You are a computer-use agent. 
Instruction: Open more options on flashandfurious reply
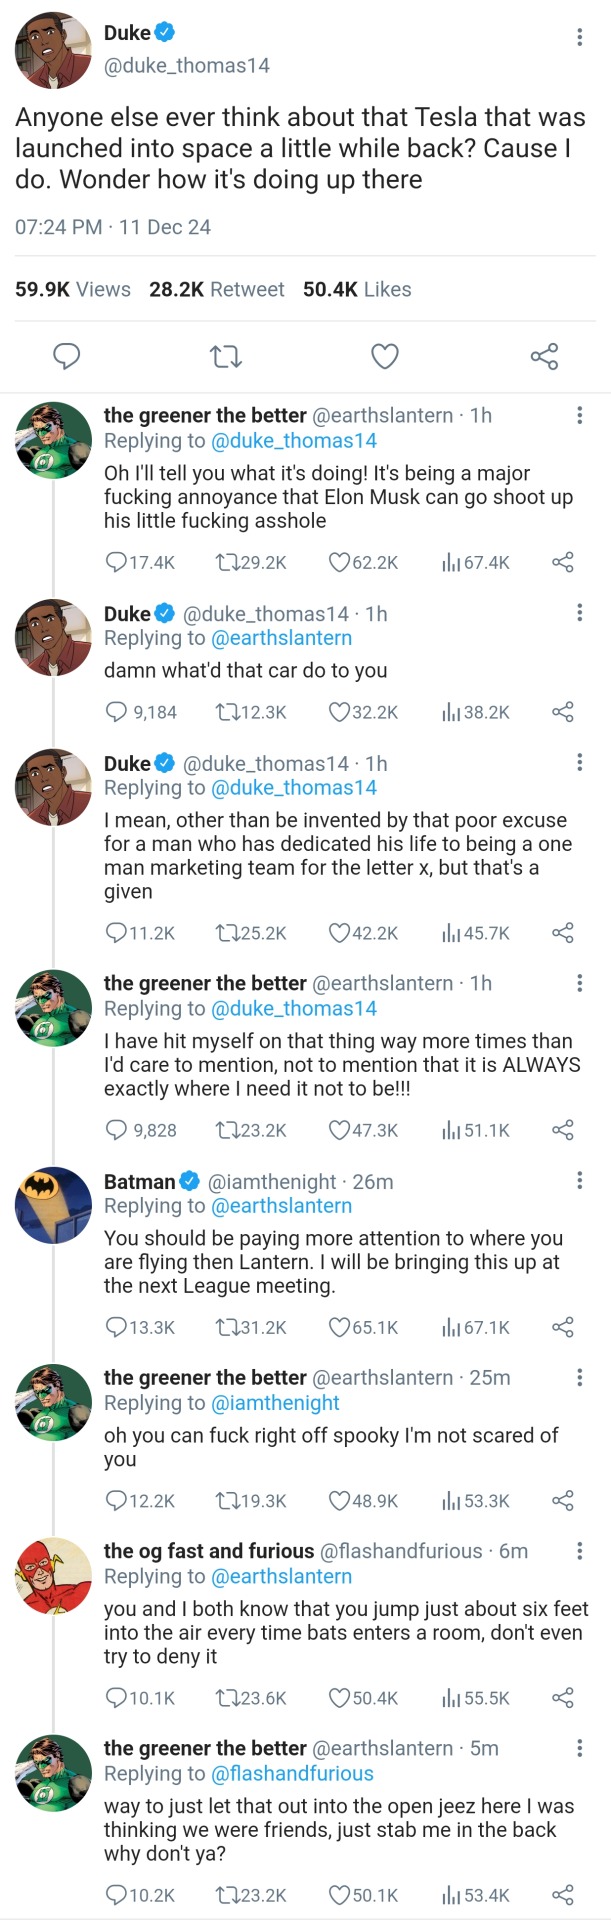579,1550
